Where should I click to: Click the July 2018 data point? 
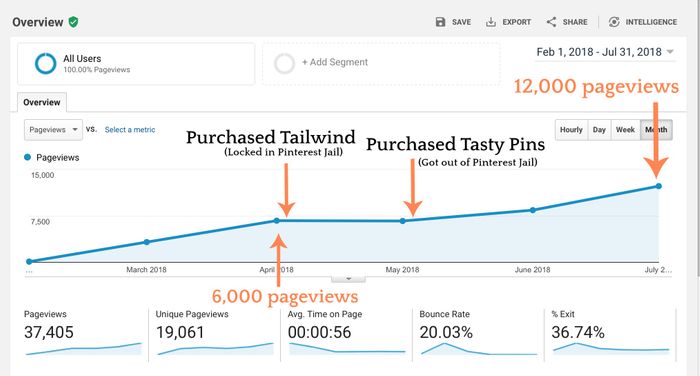point(658,186)
